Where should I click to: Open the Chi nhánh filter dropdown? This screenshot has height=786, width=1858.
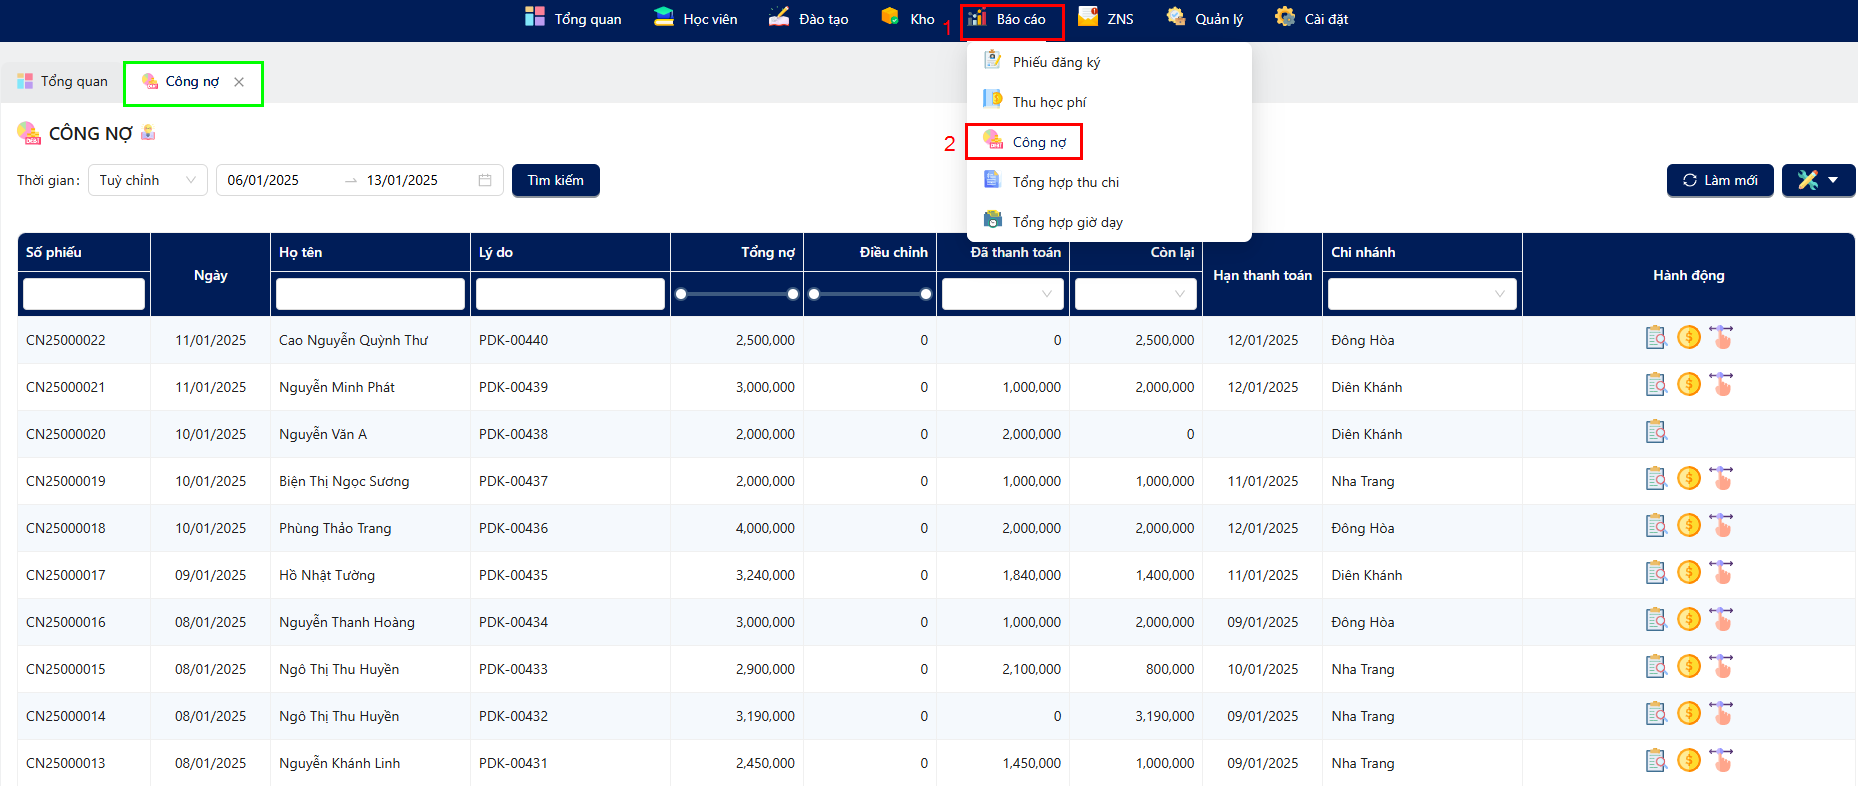1422,294
